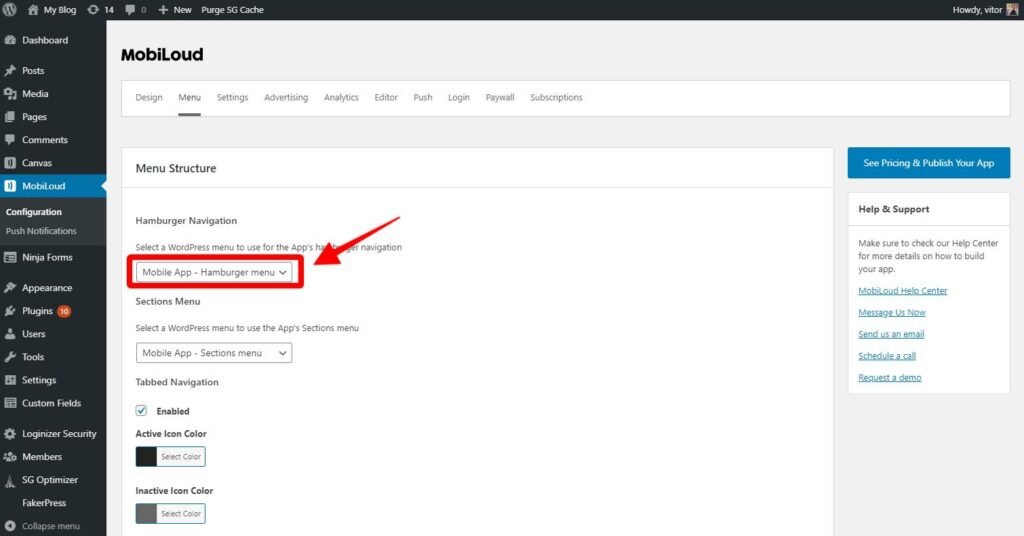Click the Users icon in sidebar
Image resolution: width=1024 pixels, height=536 pixels.
pyautogui.click(x=10, y=334)
